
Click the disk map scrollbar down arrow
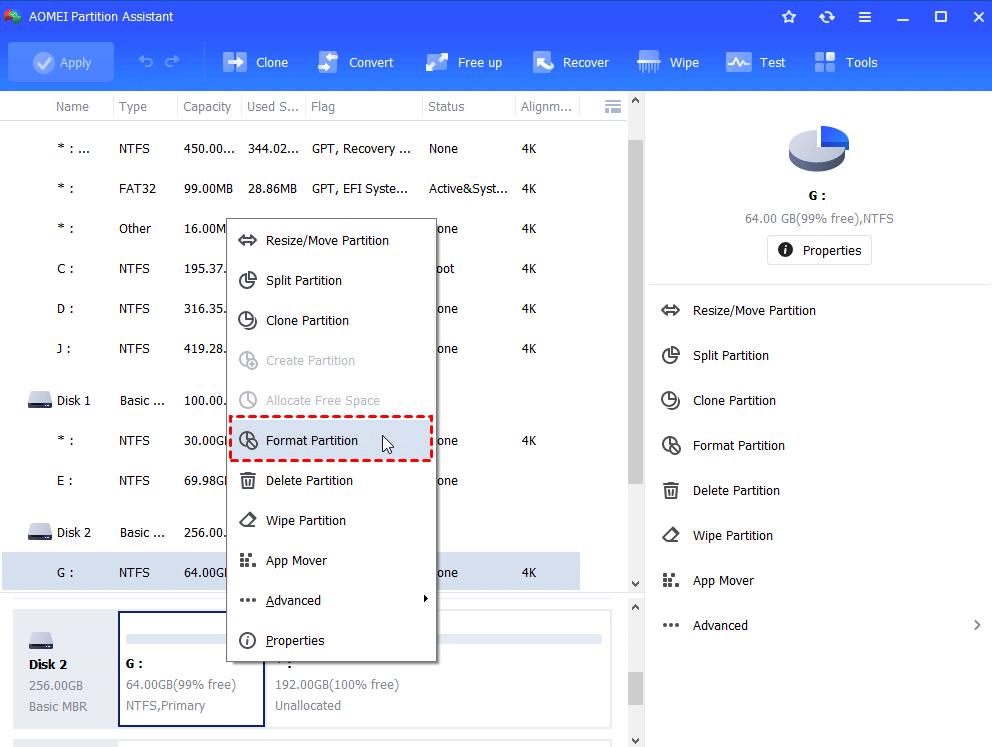tap(635, 740)
